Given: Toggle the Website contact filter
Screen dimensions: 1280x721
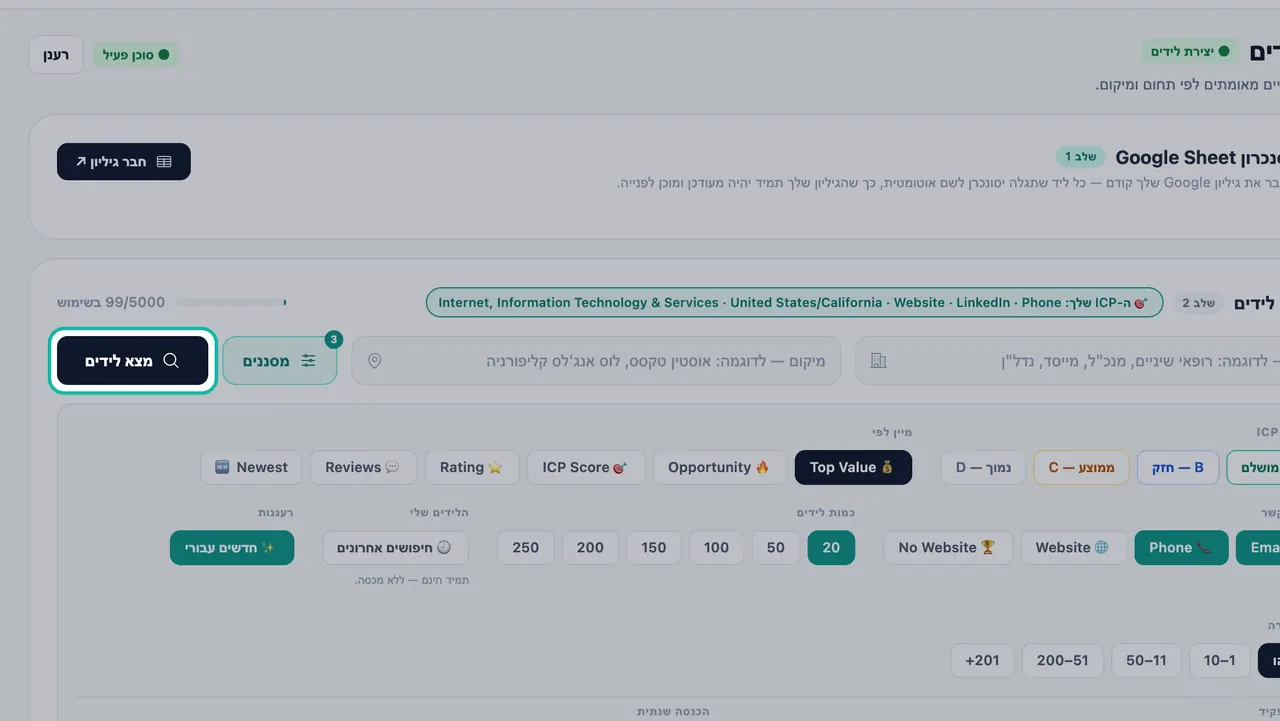Looking at the screenshot, I should coord(1073,548).
